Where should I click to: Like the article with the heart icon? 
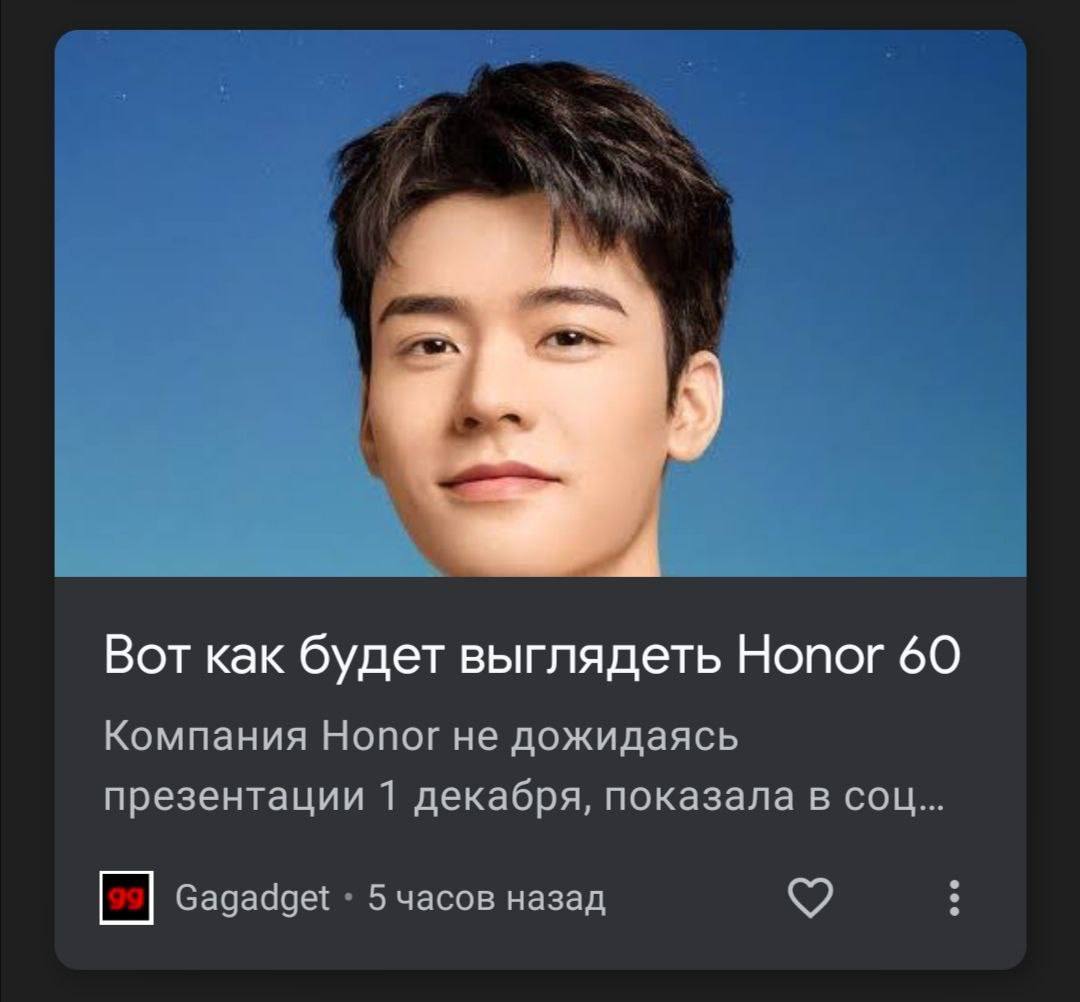[810, 897]
